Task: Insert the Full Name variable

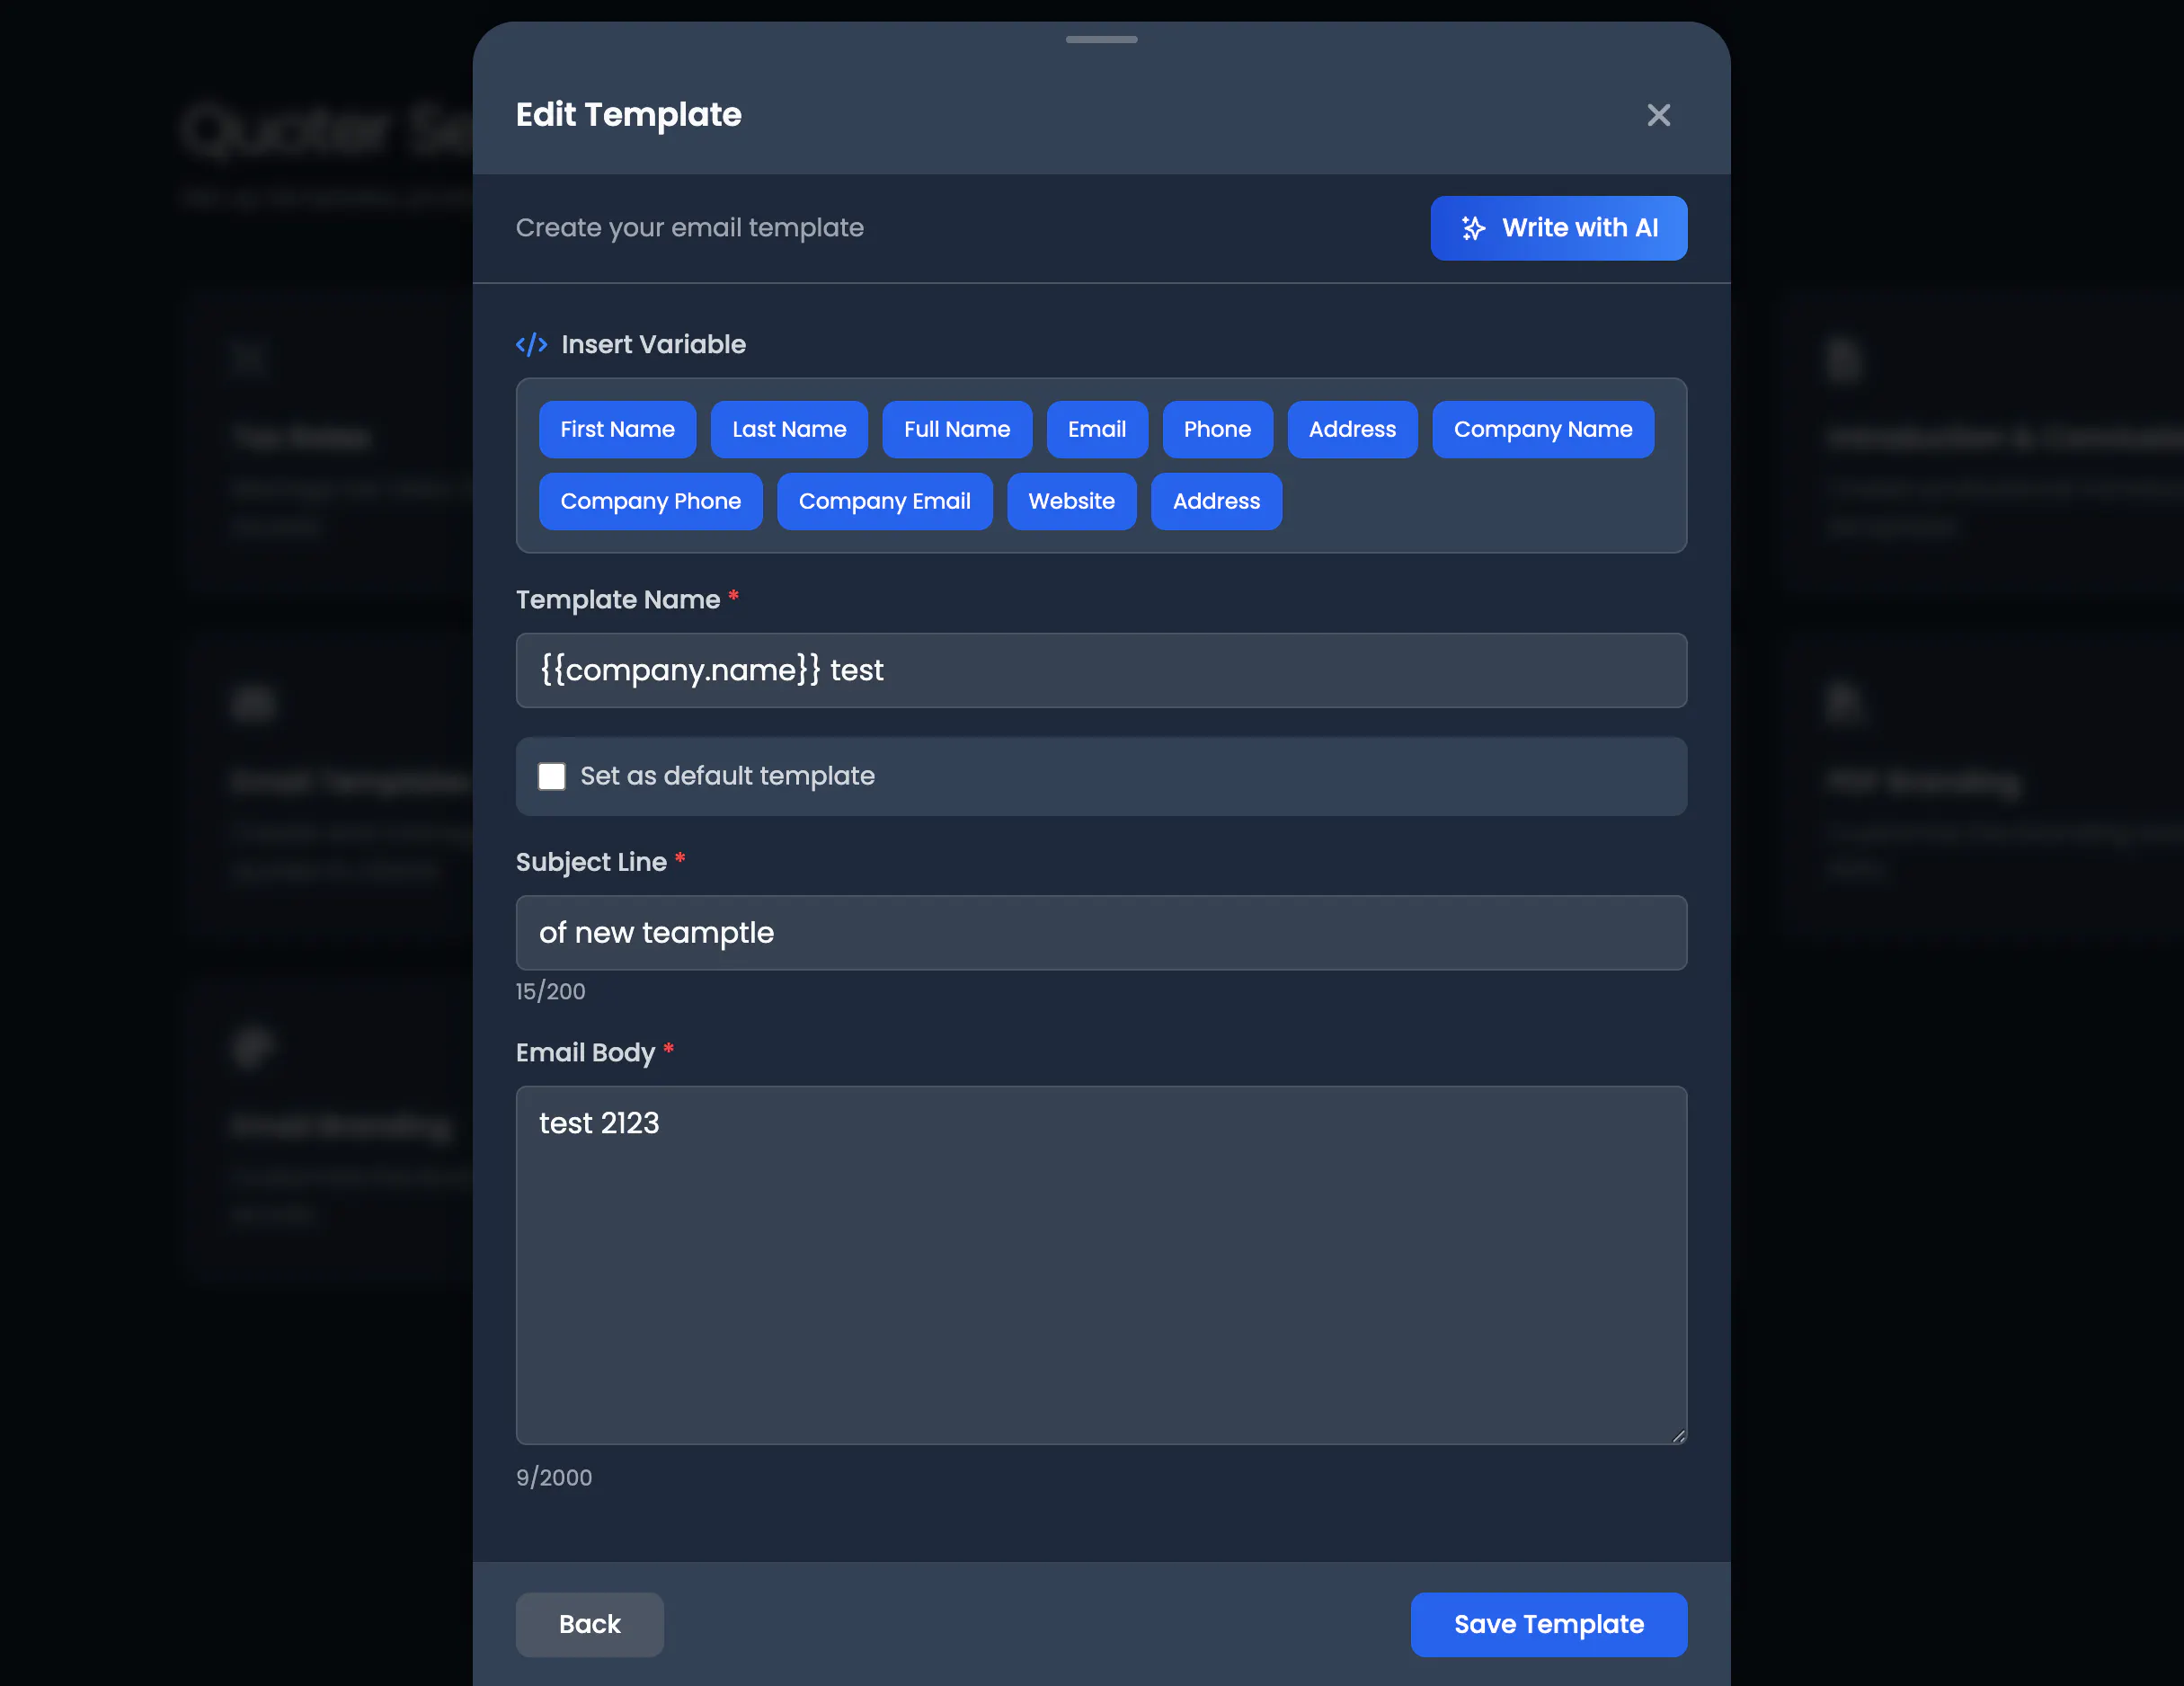Action: [957, 429]
